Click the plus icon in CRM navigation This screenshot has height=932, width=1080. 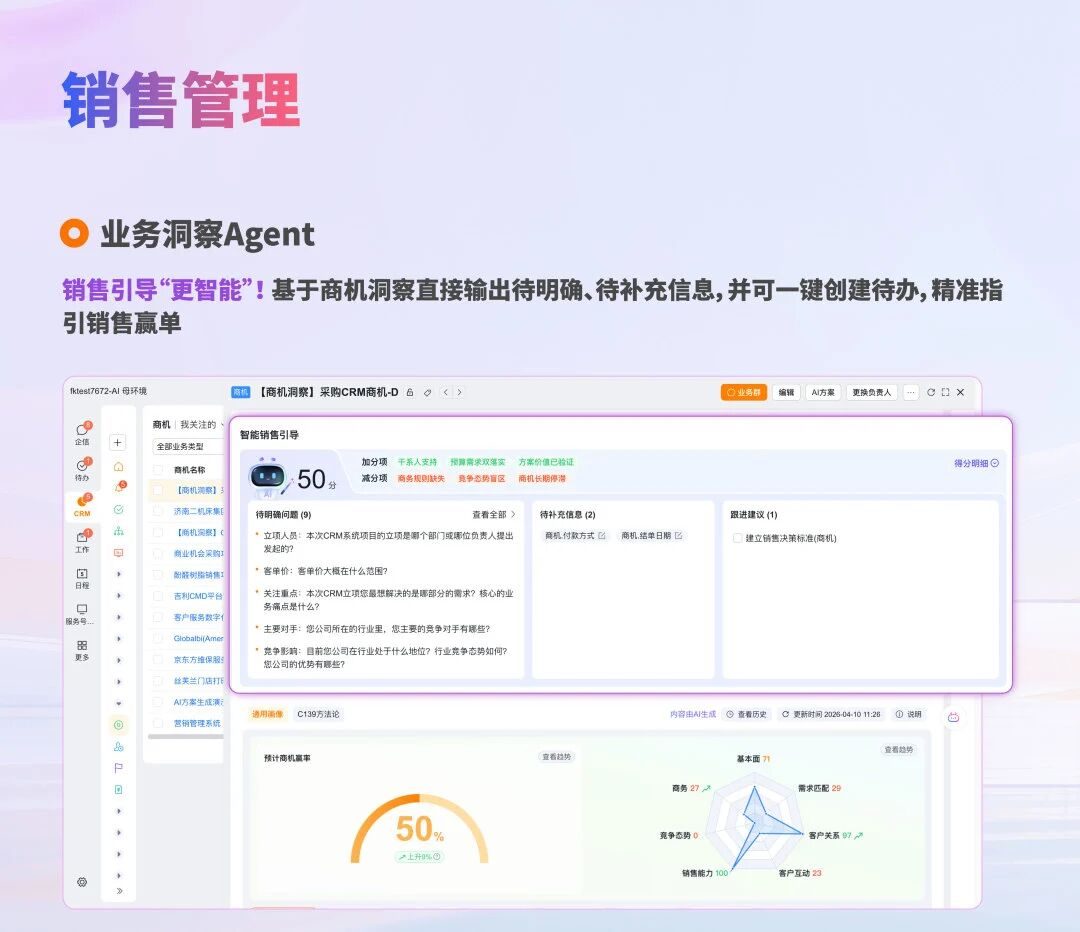(118, 442)
